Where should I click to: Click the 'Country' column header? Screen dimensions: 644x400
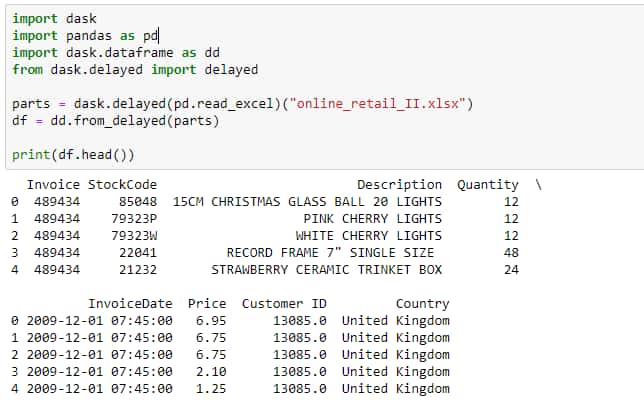click(x=422, y=303)
